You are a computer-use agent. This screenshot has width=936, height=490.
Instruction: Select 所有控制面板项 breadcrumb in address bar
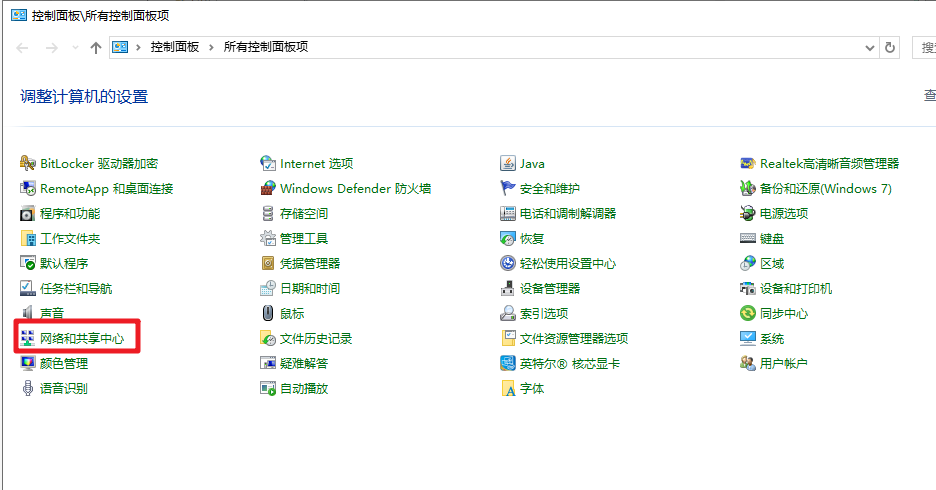266,47
